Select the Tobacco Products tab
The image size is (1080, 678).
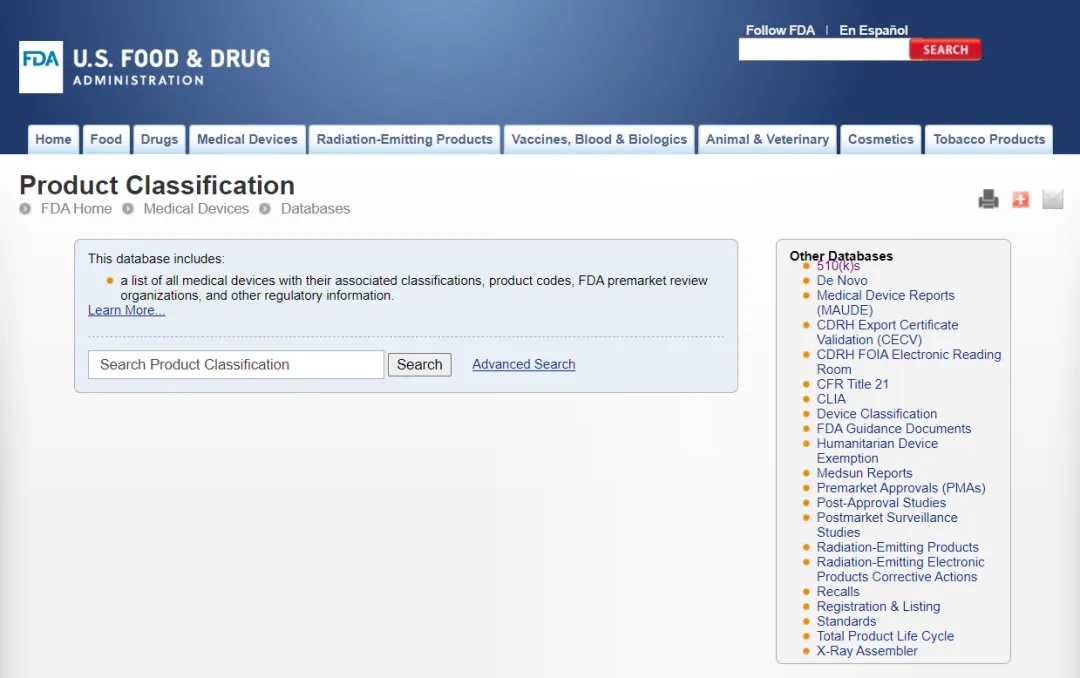(988, 139)
